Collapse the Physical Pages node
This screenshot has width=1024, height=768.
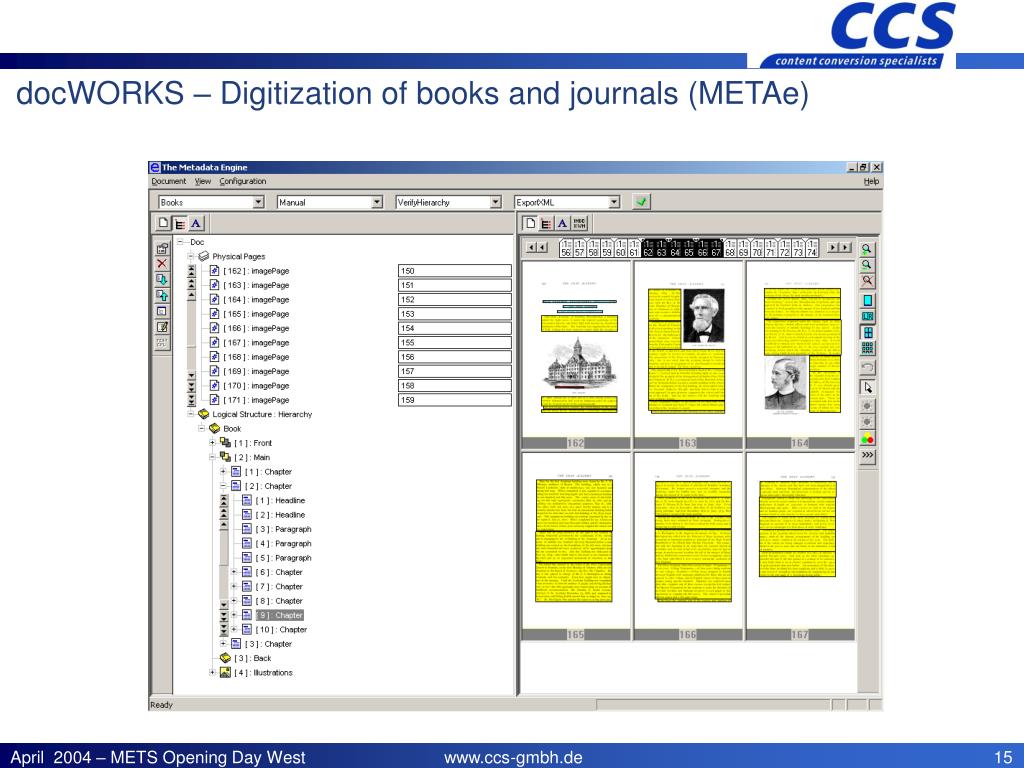point(191,256)
